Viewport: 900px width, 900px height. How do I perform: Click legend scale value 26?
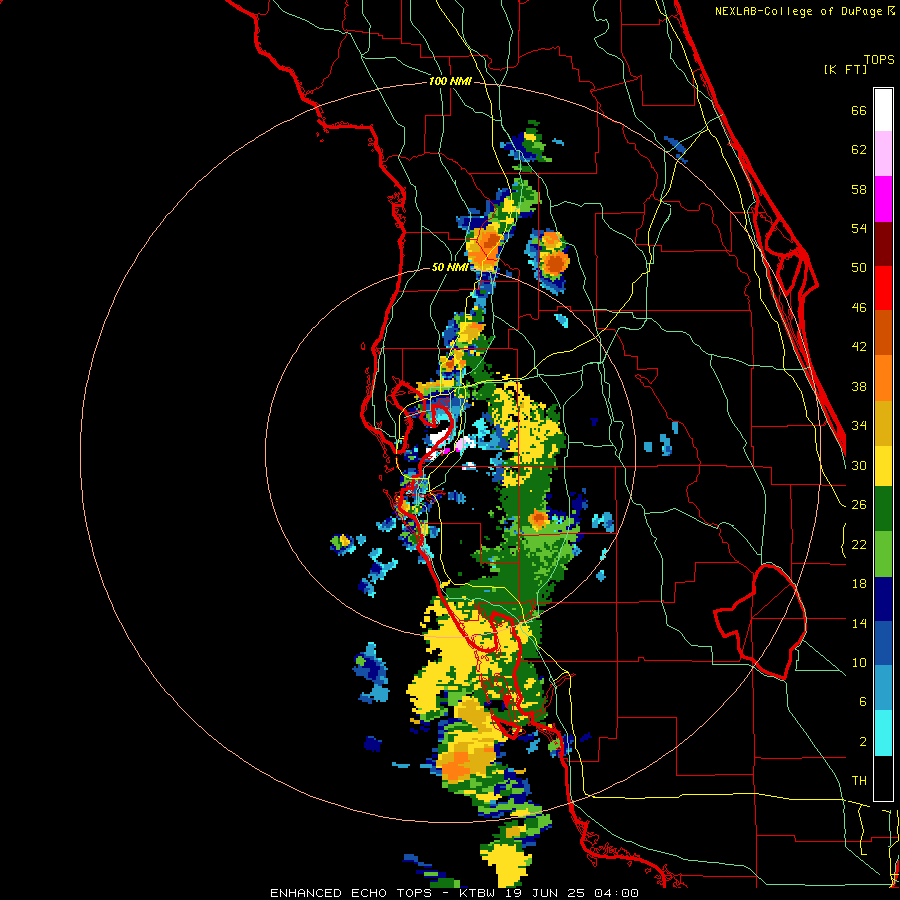click(x=859, y=505)
